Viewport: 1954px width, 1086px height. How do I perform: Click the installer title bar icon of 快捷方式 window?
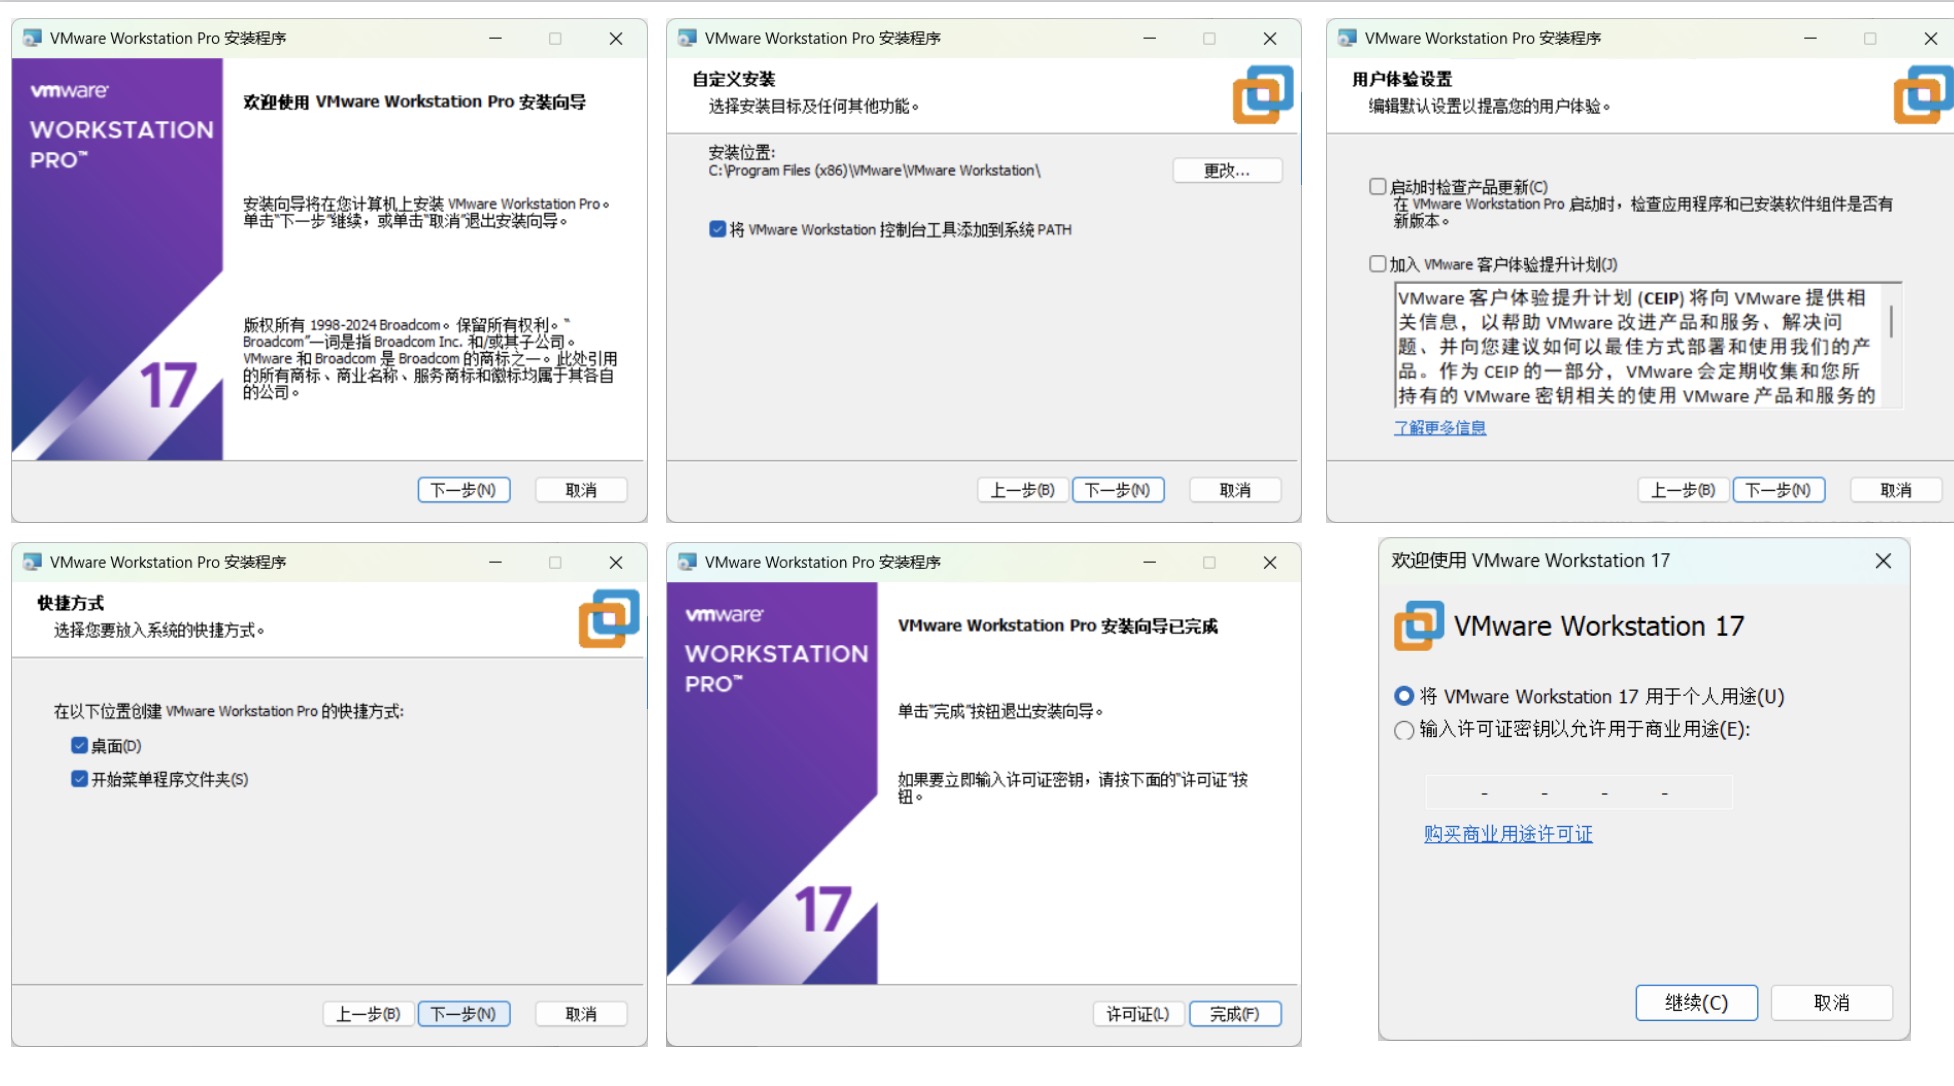pos(32,562)
